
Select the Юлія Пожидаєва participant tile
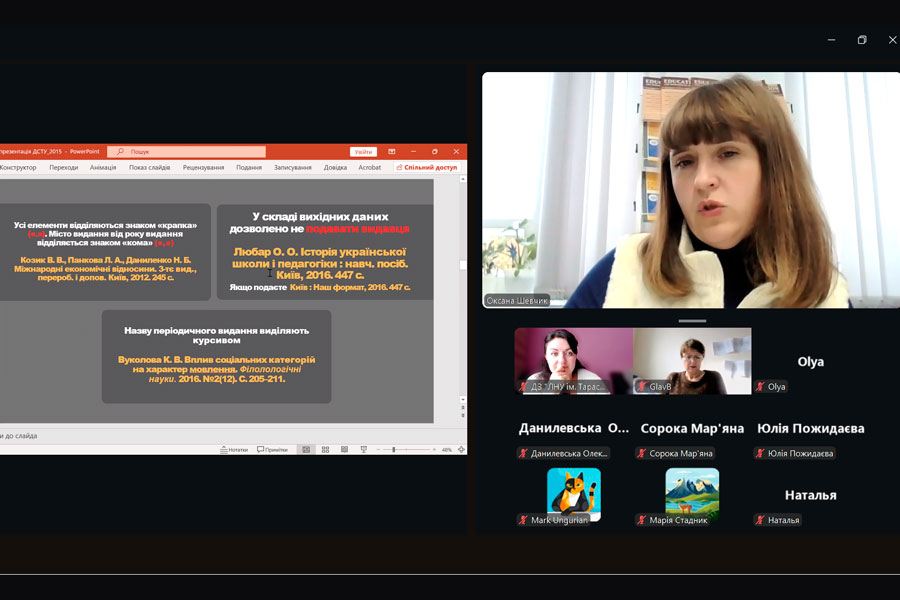[810, 428]
